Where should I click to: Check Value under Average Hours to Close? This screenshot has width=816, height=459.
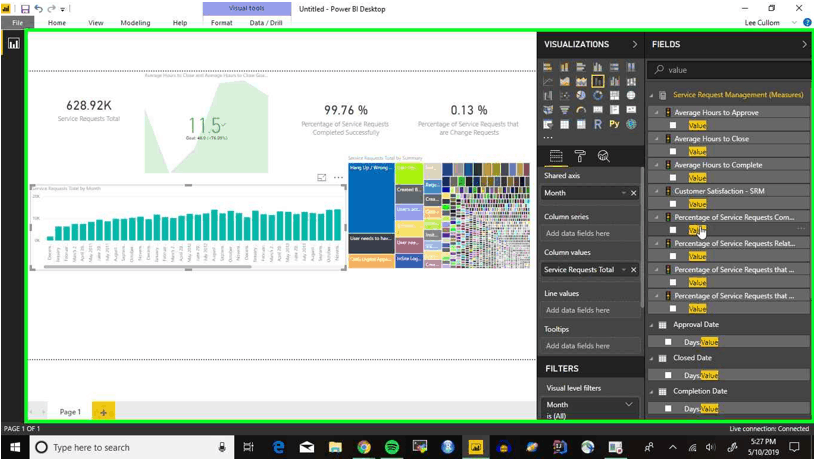tap(673, 151)
